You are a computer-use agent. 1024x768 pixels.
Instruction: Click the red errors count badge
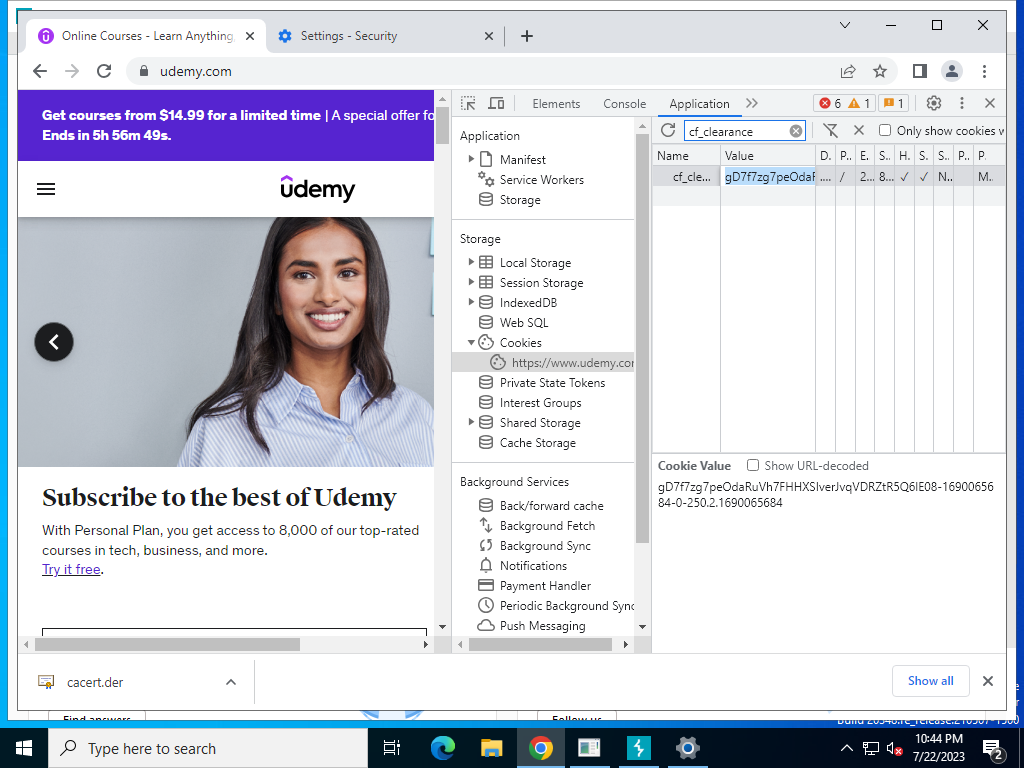click(x=830, y=103)
